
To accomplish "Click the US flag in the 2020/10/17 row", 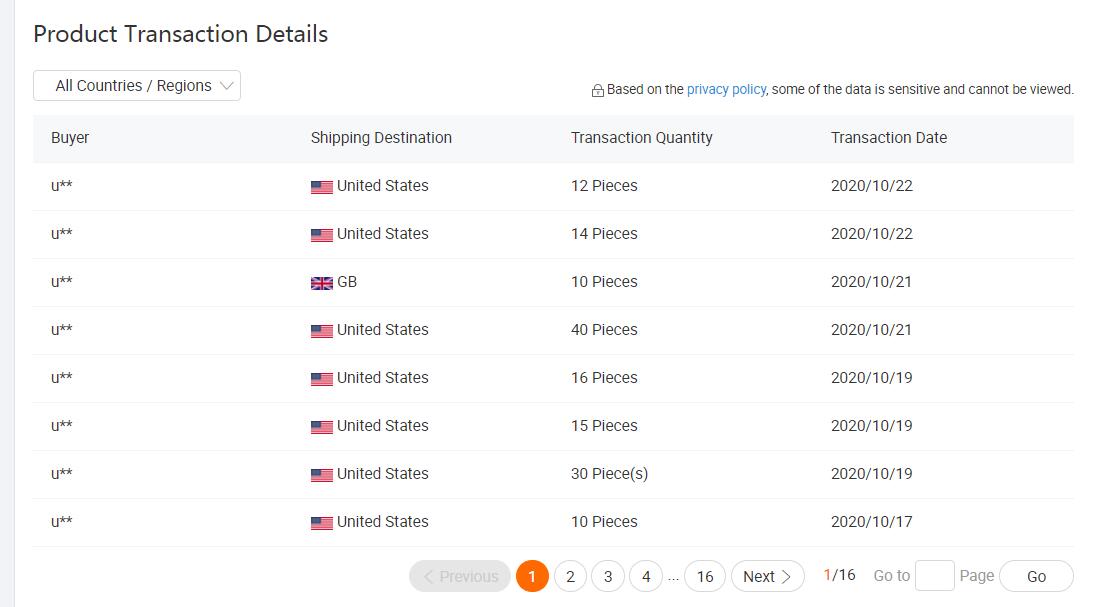I will (321, 523).
